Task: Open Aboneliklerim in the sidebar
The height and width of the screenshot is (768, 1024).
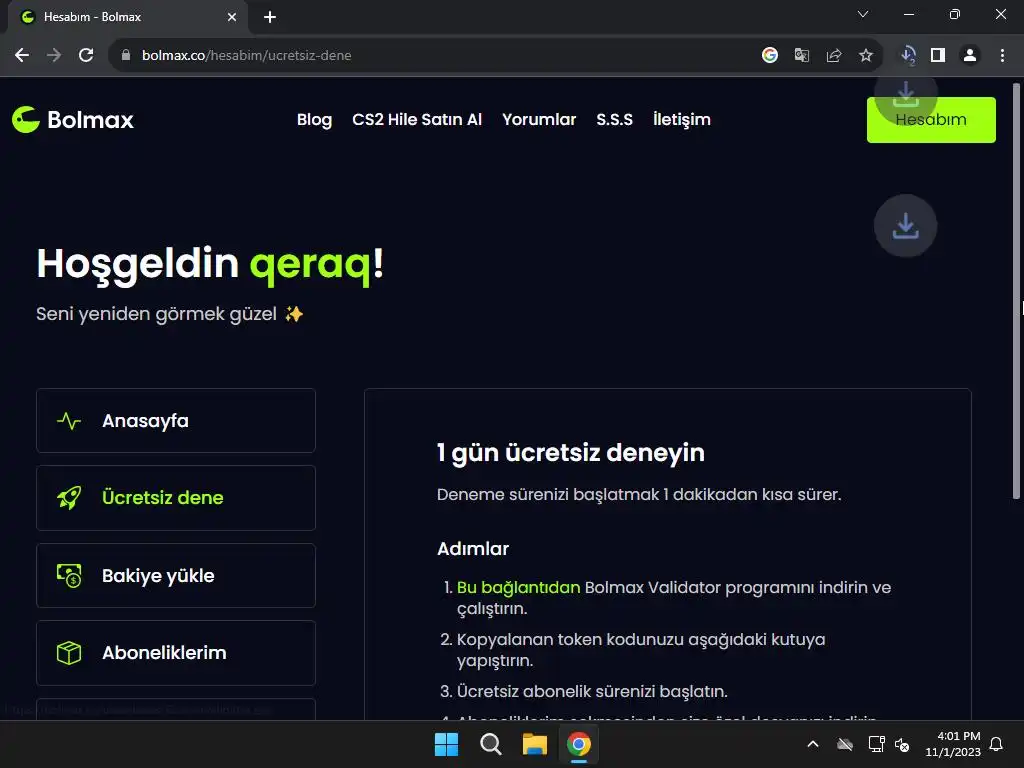Action: click(176, 653)
